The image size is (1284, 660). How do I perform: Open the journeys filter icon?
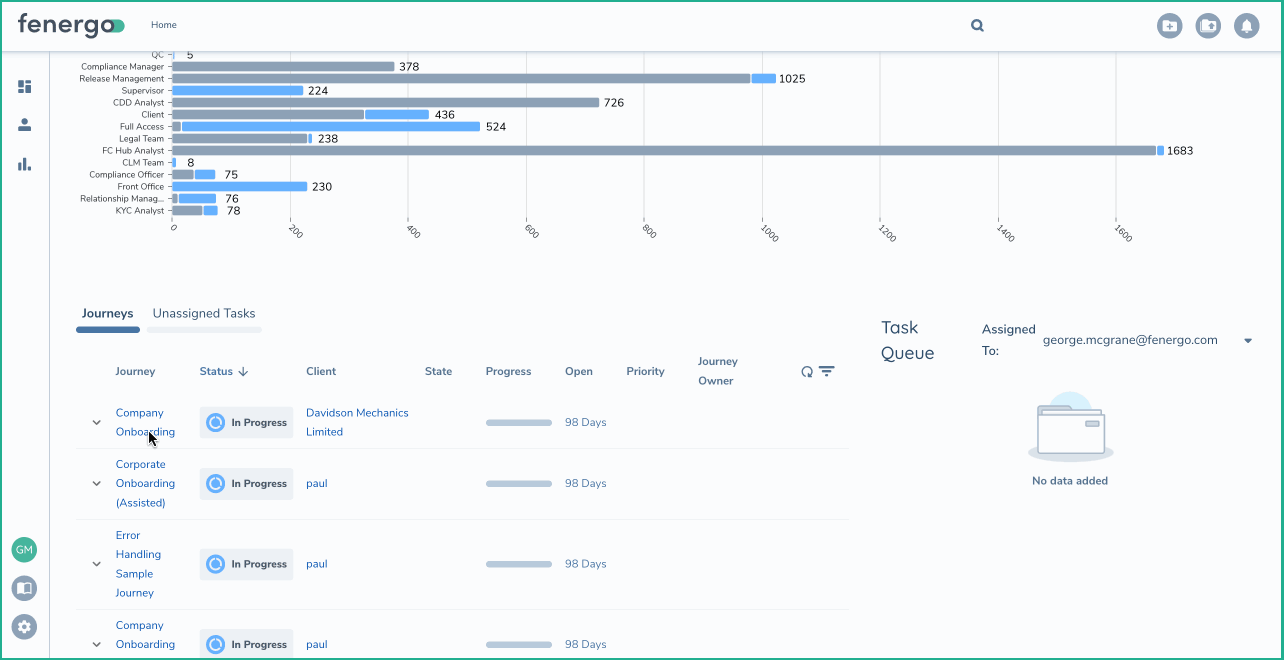tap(827, 371)
